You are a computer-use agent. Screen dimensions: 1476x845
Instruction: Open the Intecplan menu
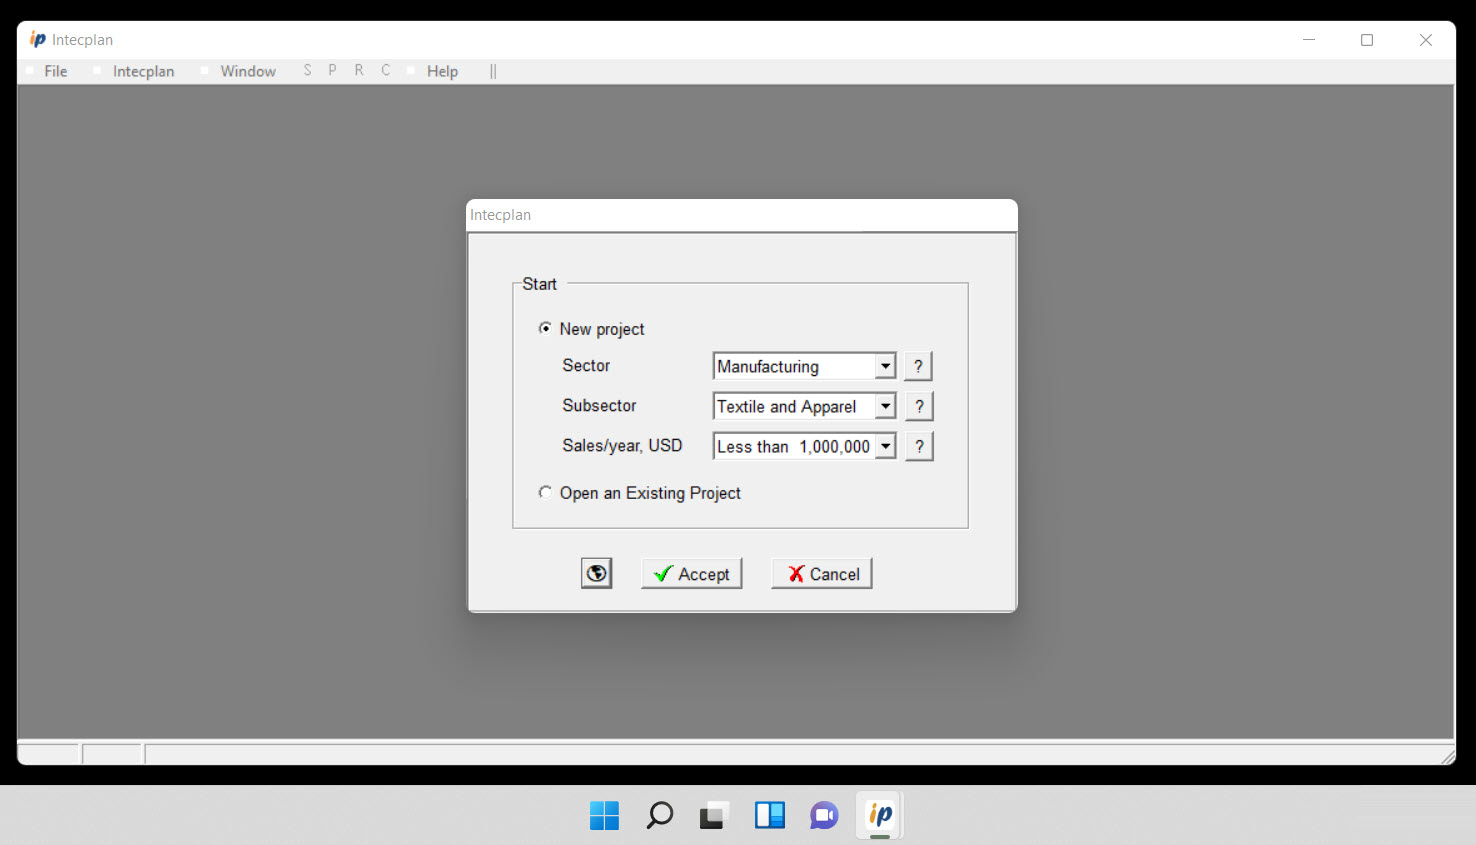click(143, 70)
